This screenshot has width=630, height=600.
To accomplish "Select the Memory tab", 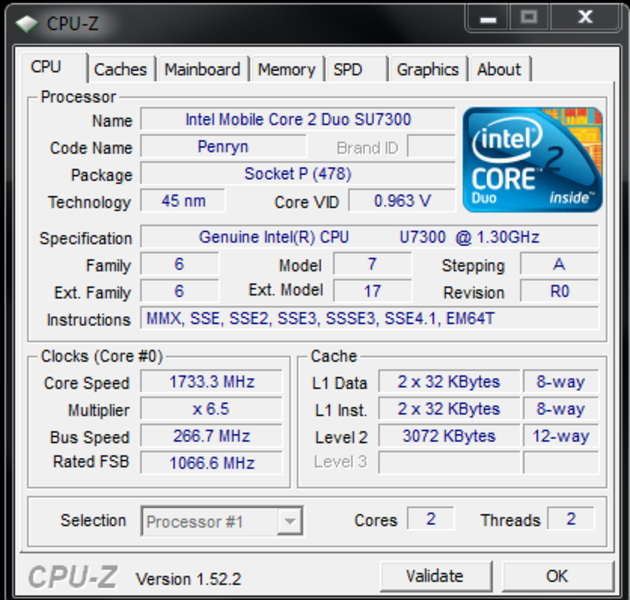I will [x=286, y=70].
